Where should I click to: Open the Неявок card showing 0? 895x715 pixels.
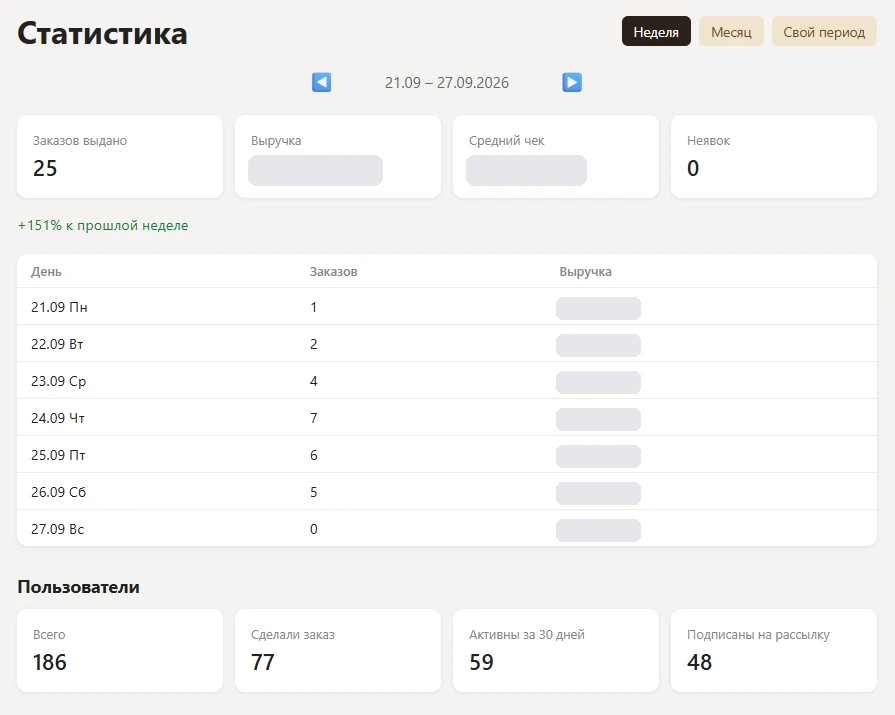pyautogui.click(x=774, y=157)
